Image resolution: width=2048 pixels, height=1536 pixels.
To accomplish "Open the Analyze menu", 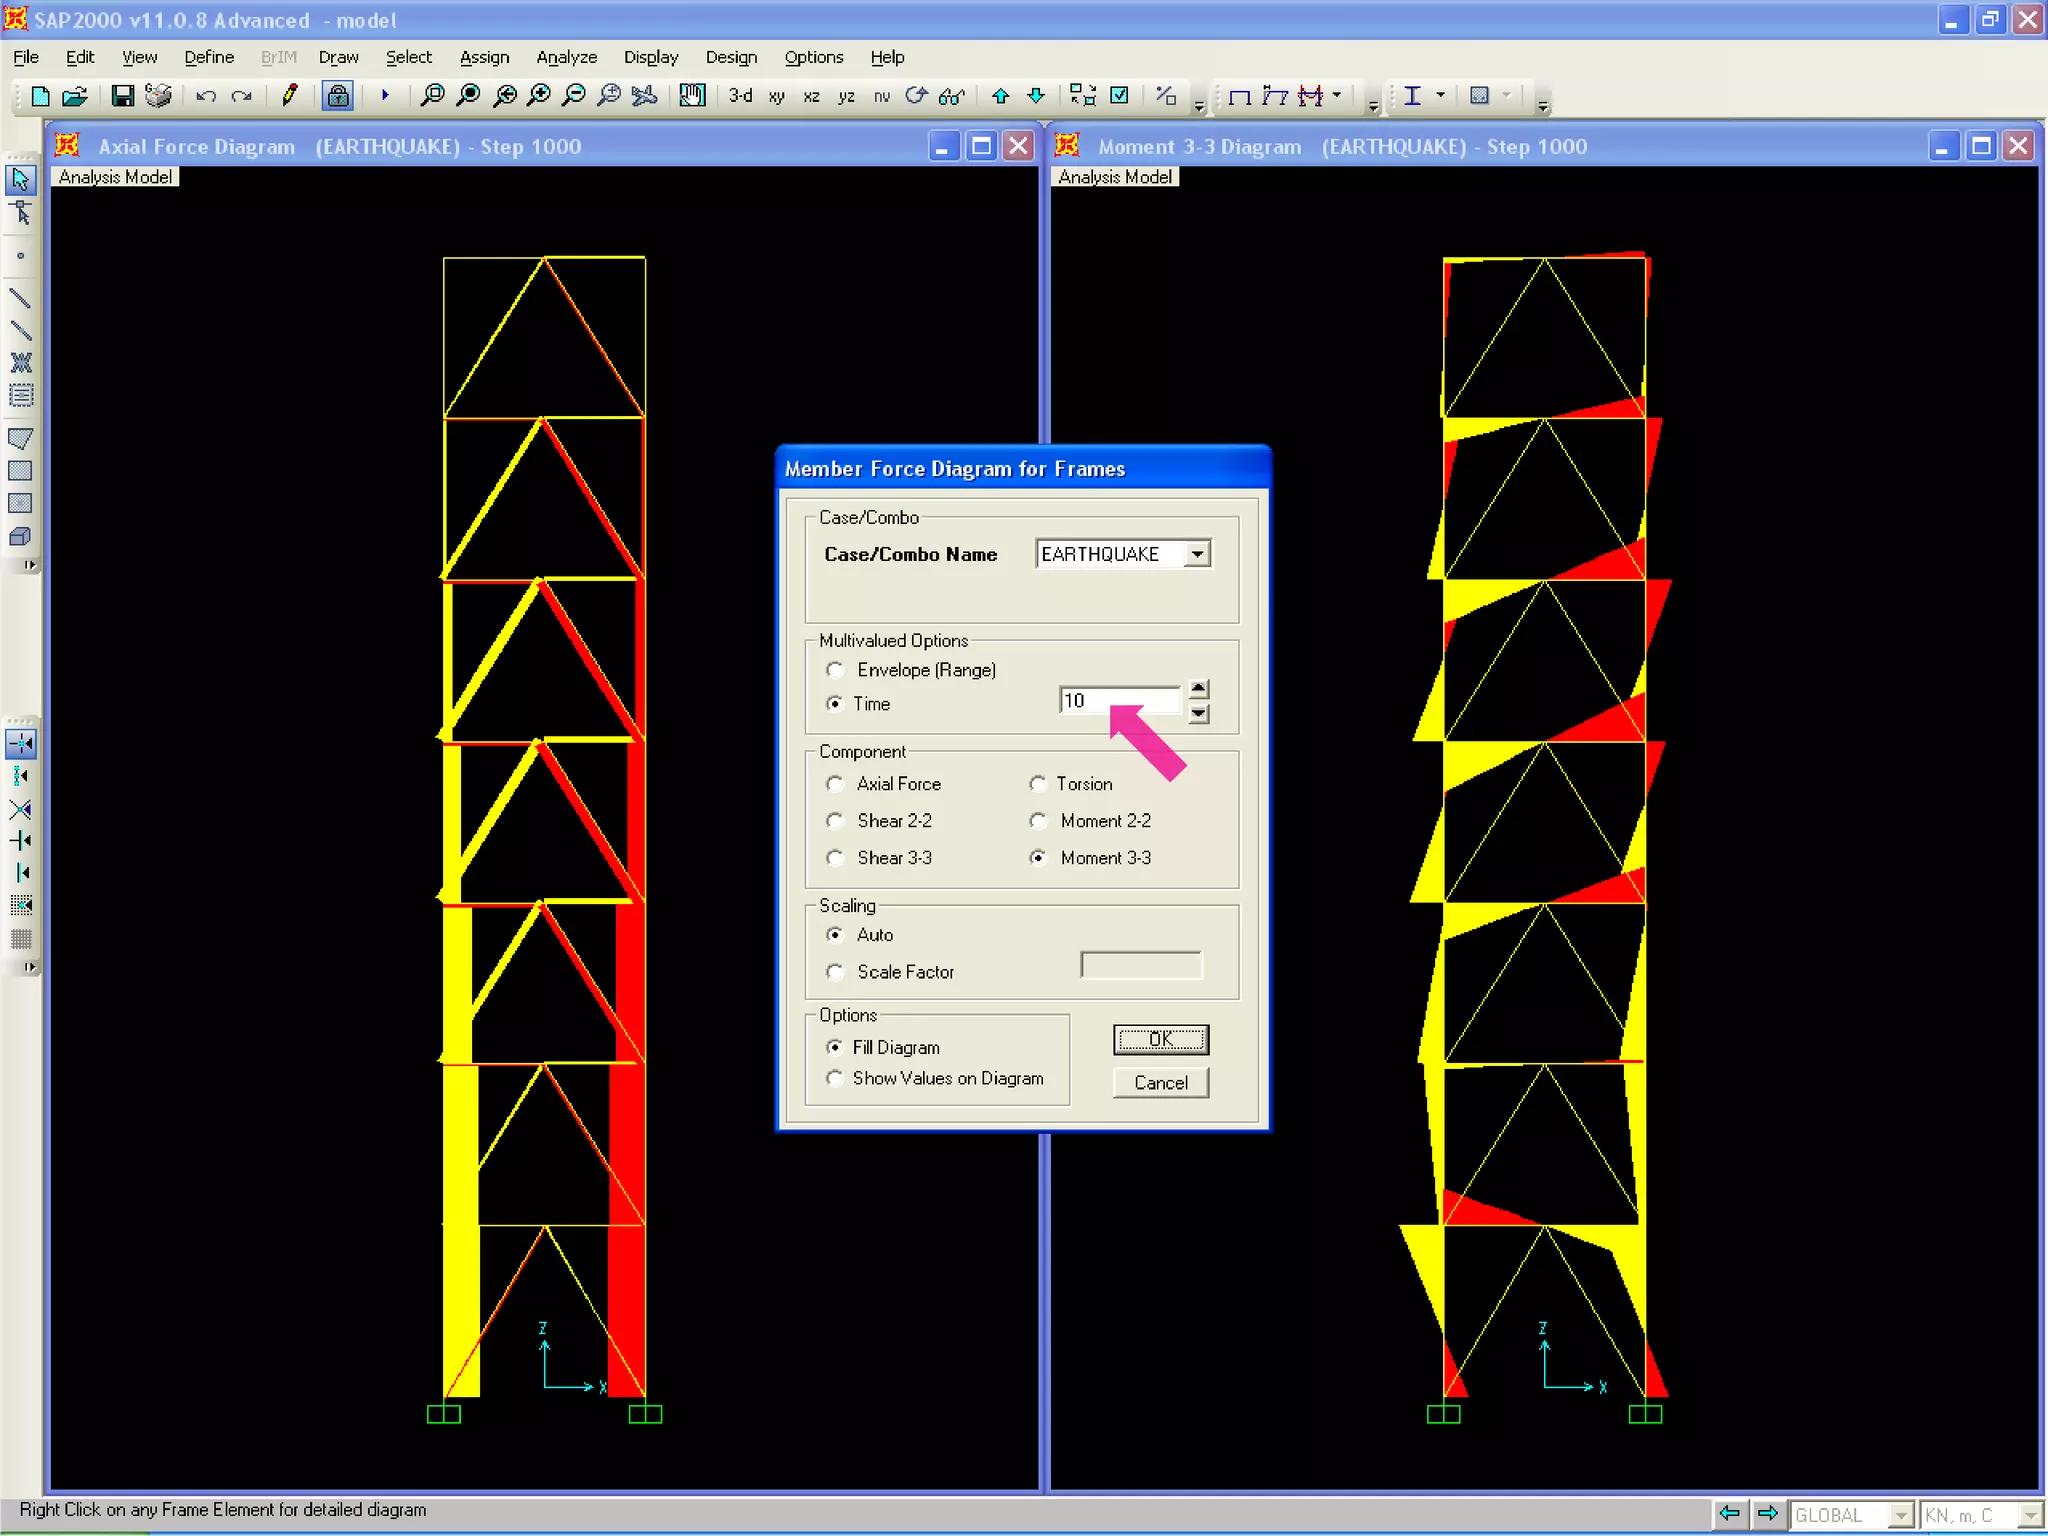I will (x=566, y=57).
